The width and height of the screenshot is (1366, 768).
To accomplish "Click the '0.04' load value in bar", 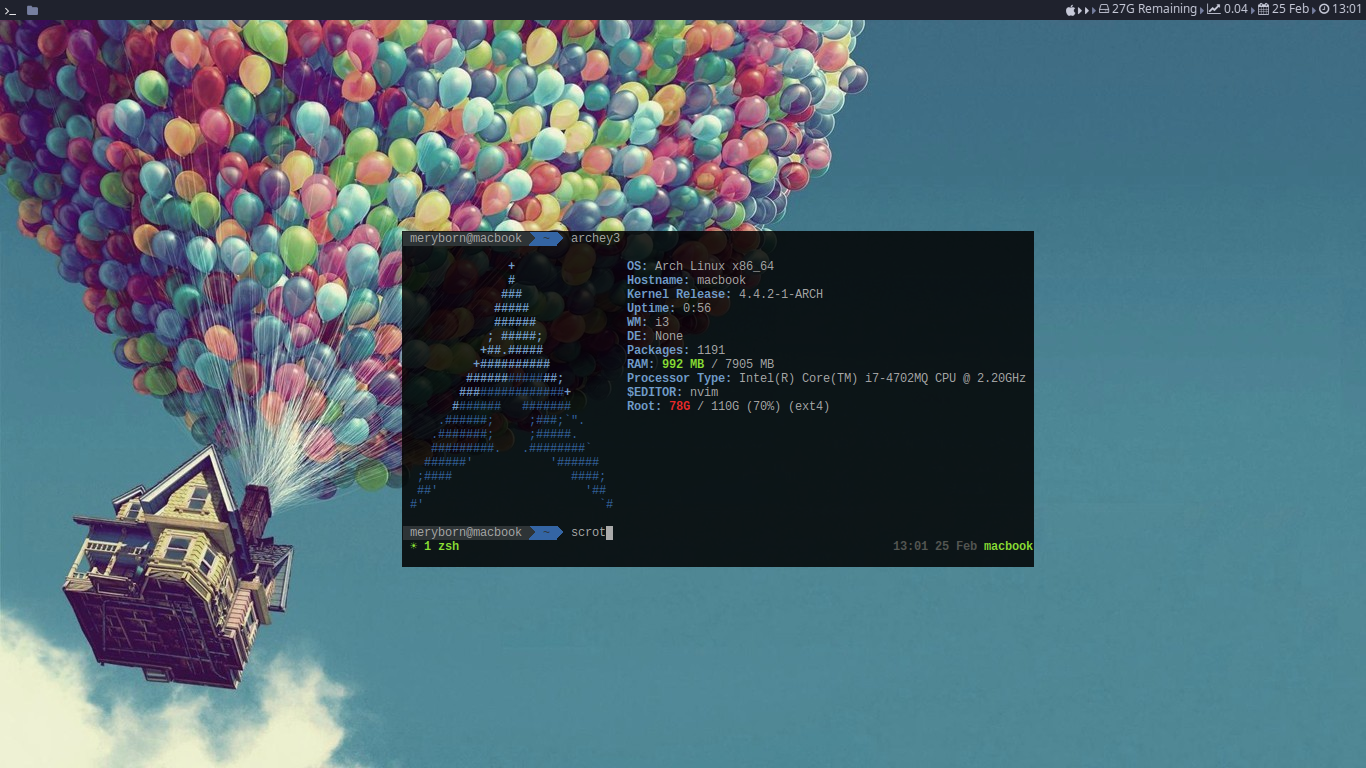I will coord(1236,9).
